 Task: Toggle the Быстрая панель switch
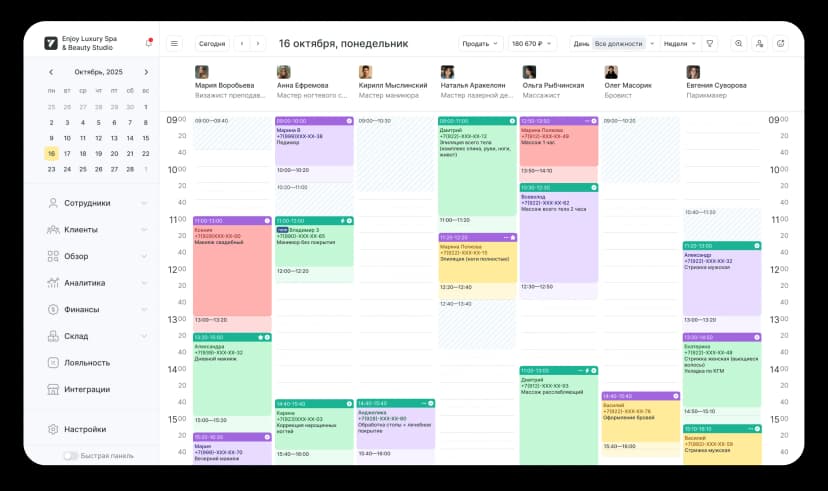(x=70, y=456)
